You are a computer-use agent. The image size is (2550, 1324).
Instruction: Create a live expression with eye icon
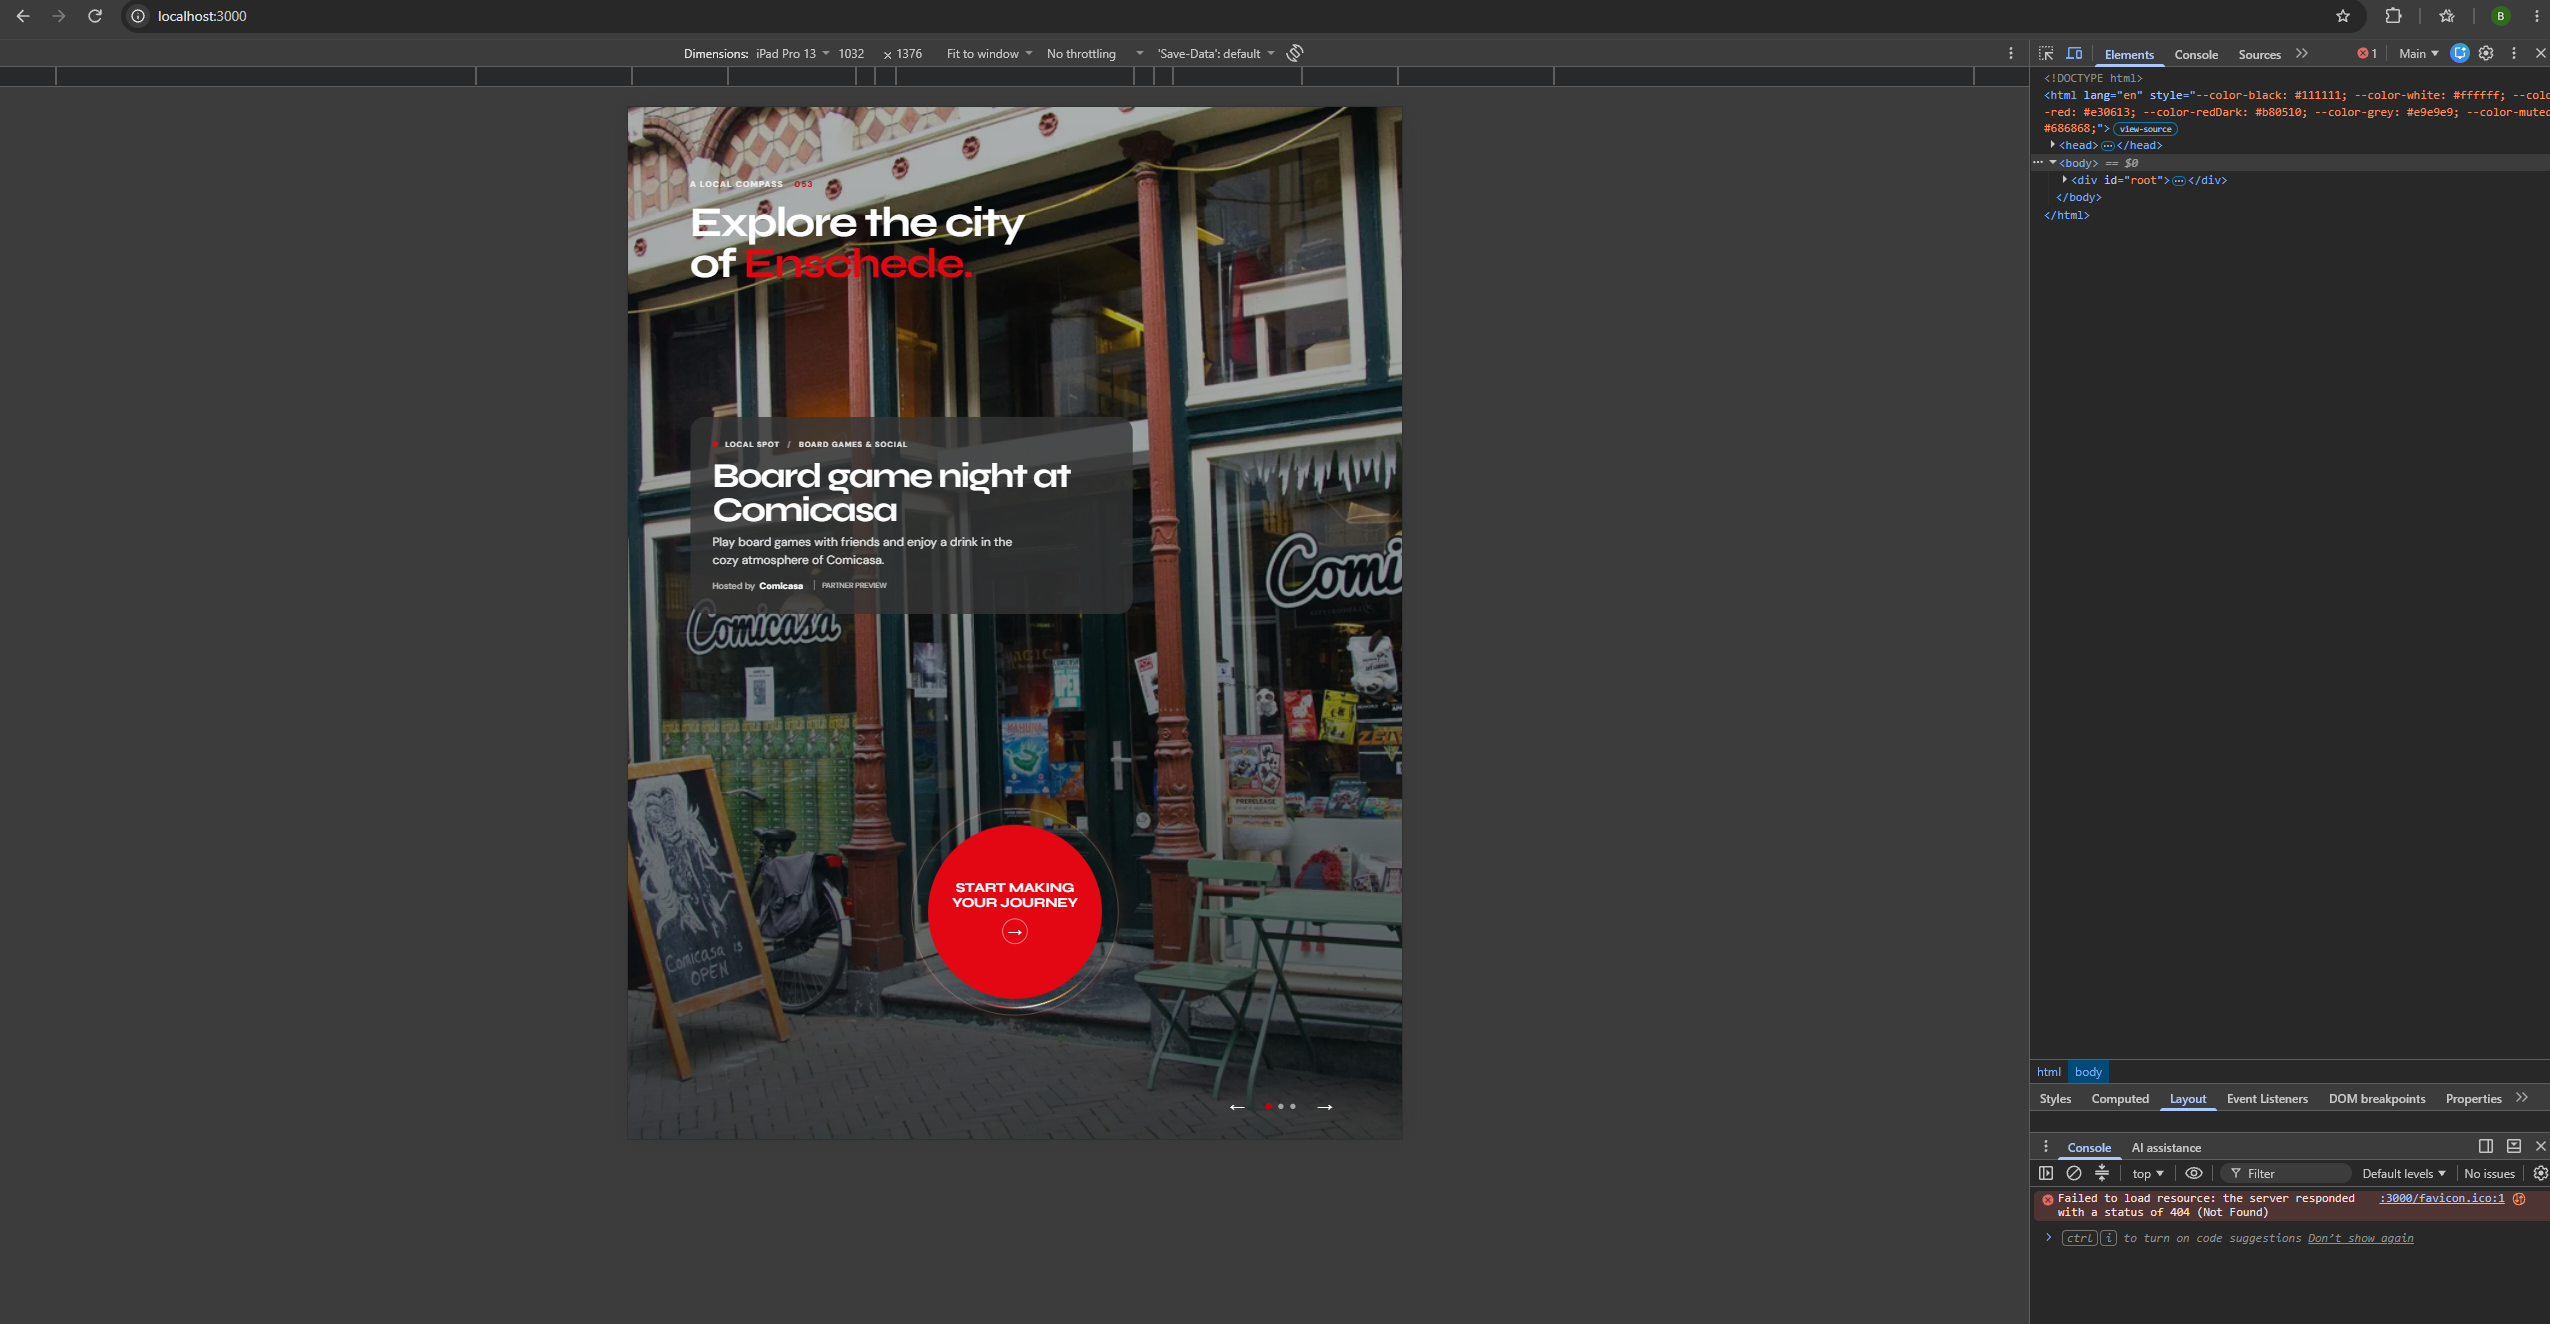[x=2194, y=1173]
